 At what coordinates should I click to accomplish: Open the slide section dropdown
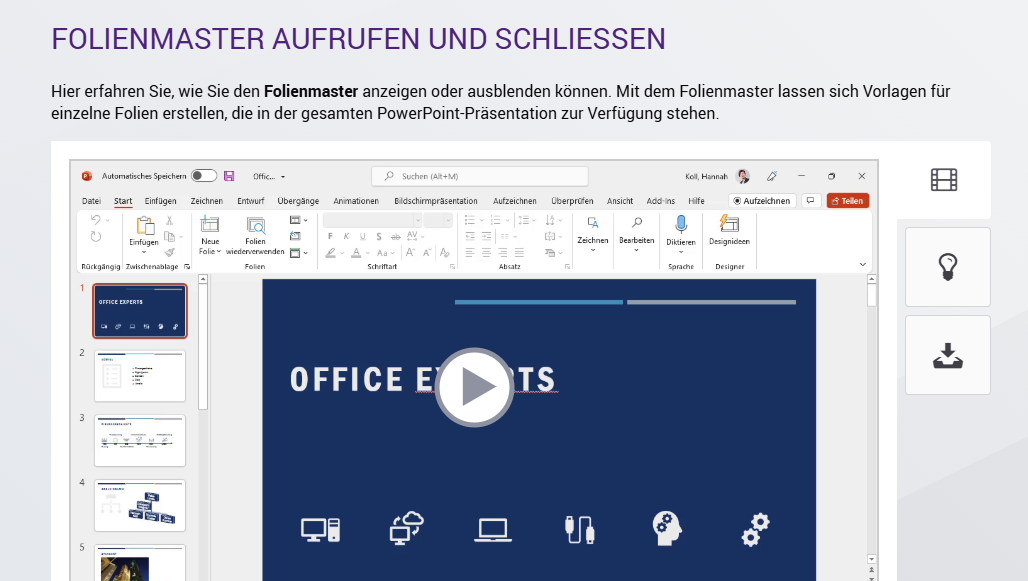(298, 252)
